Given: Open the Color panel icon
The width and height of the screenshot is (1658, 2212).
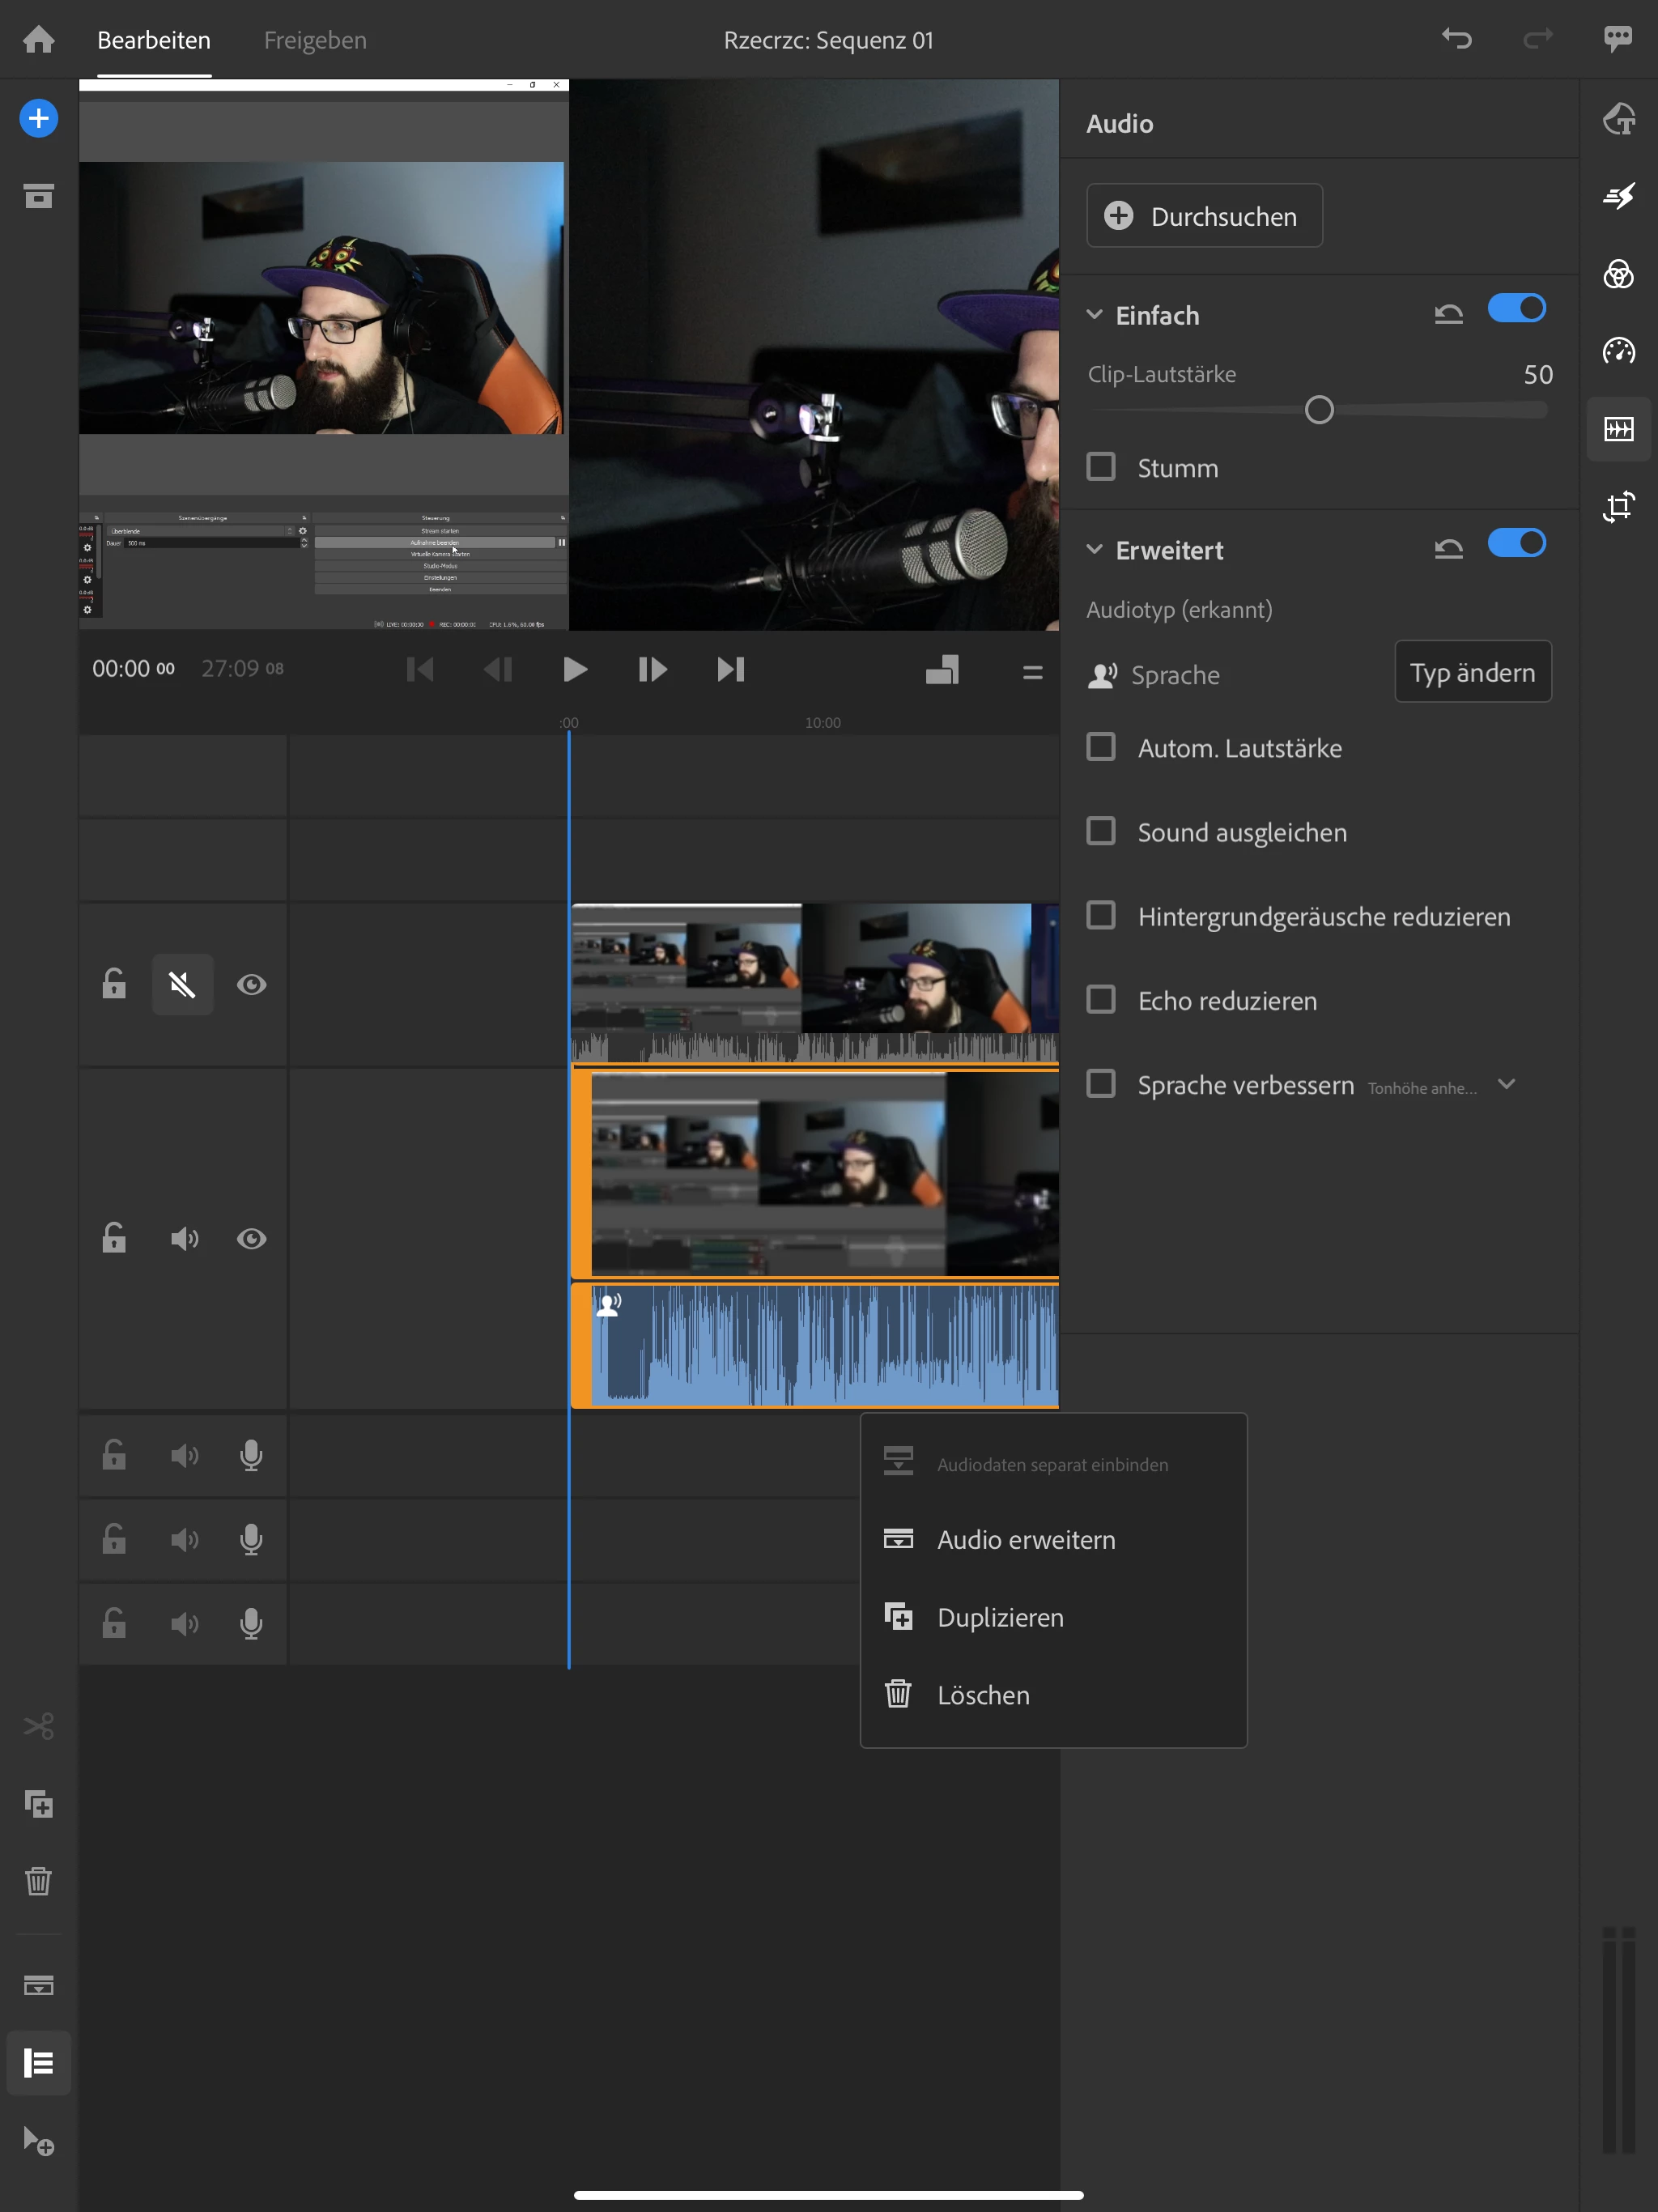Looking at the screenshot, I should click(x=1618, y=274).
